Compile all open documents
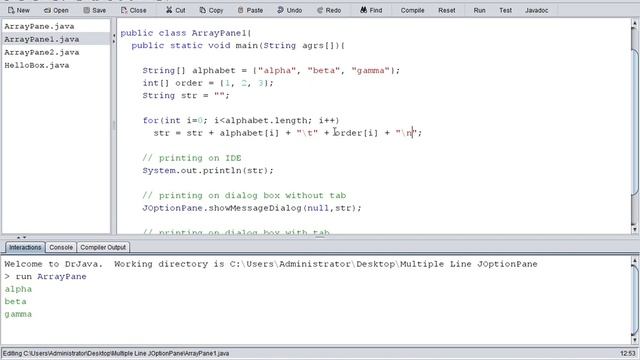Viewport: 640px width, 360px height. [x=412, y=10]
